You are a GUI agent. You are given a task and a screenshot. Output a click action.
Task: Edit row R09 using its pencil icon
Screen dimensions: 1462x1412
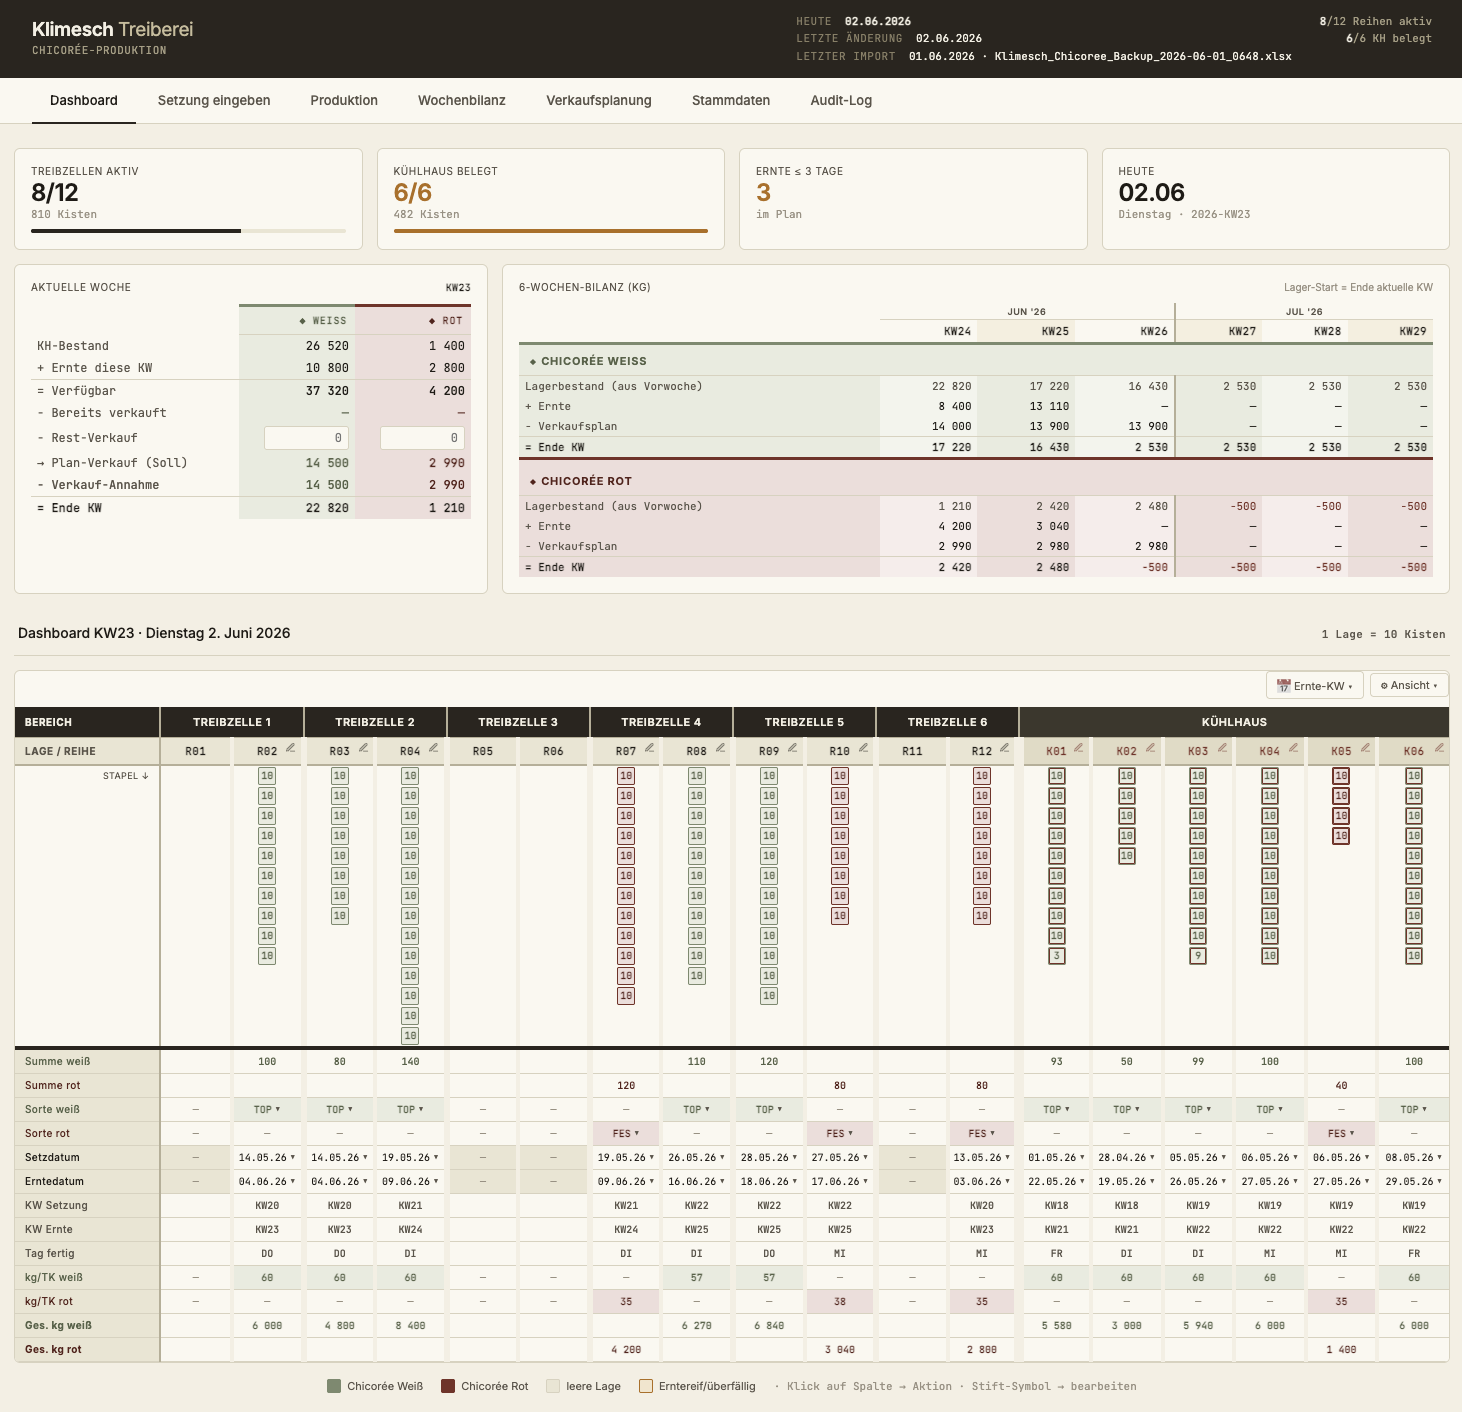pos(793,748)
